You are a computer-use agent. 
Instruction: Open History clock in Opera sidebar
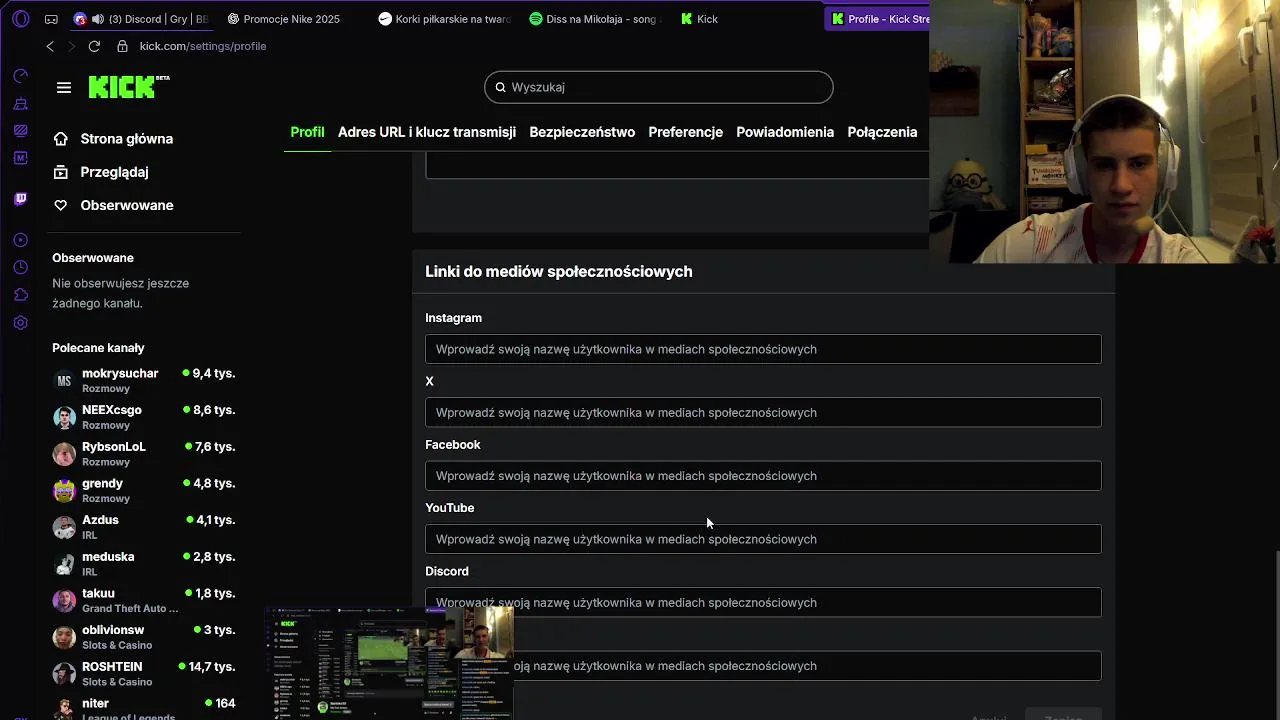coord(21,267)
